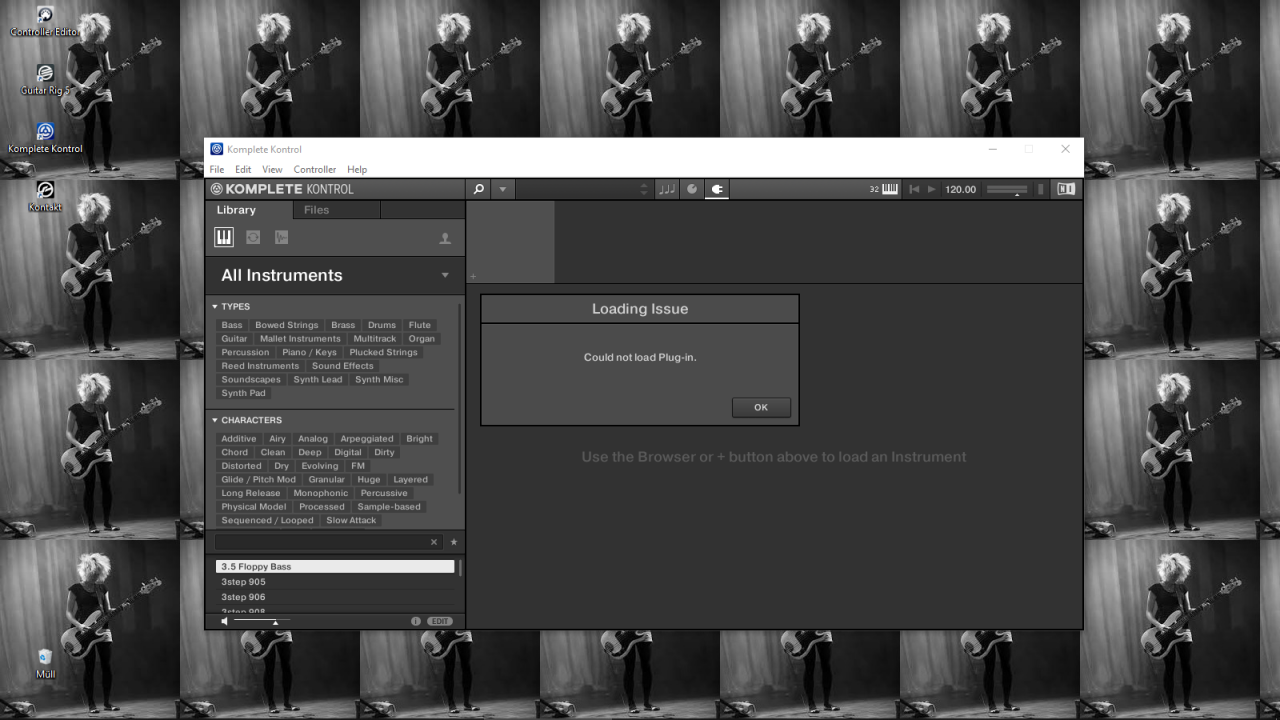Click the results list scrollbar

coord(460,568)
